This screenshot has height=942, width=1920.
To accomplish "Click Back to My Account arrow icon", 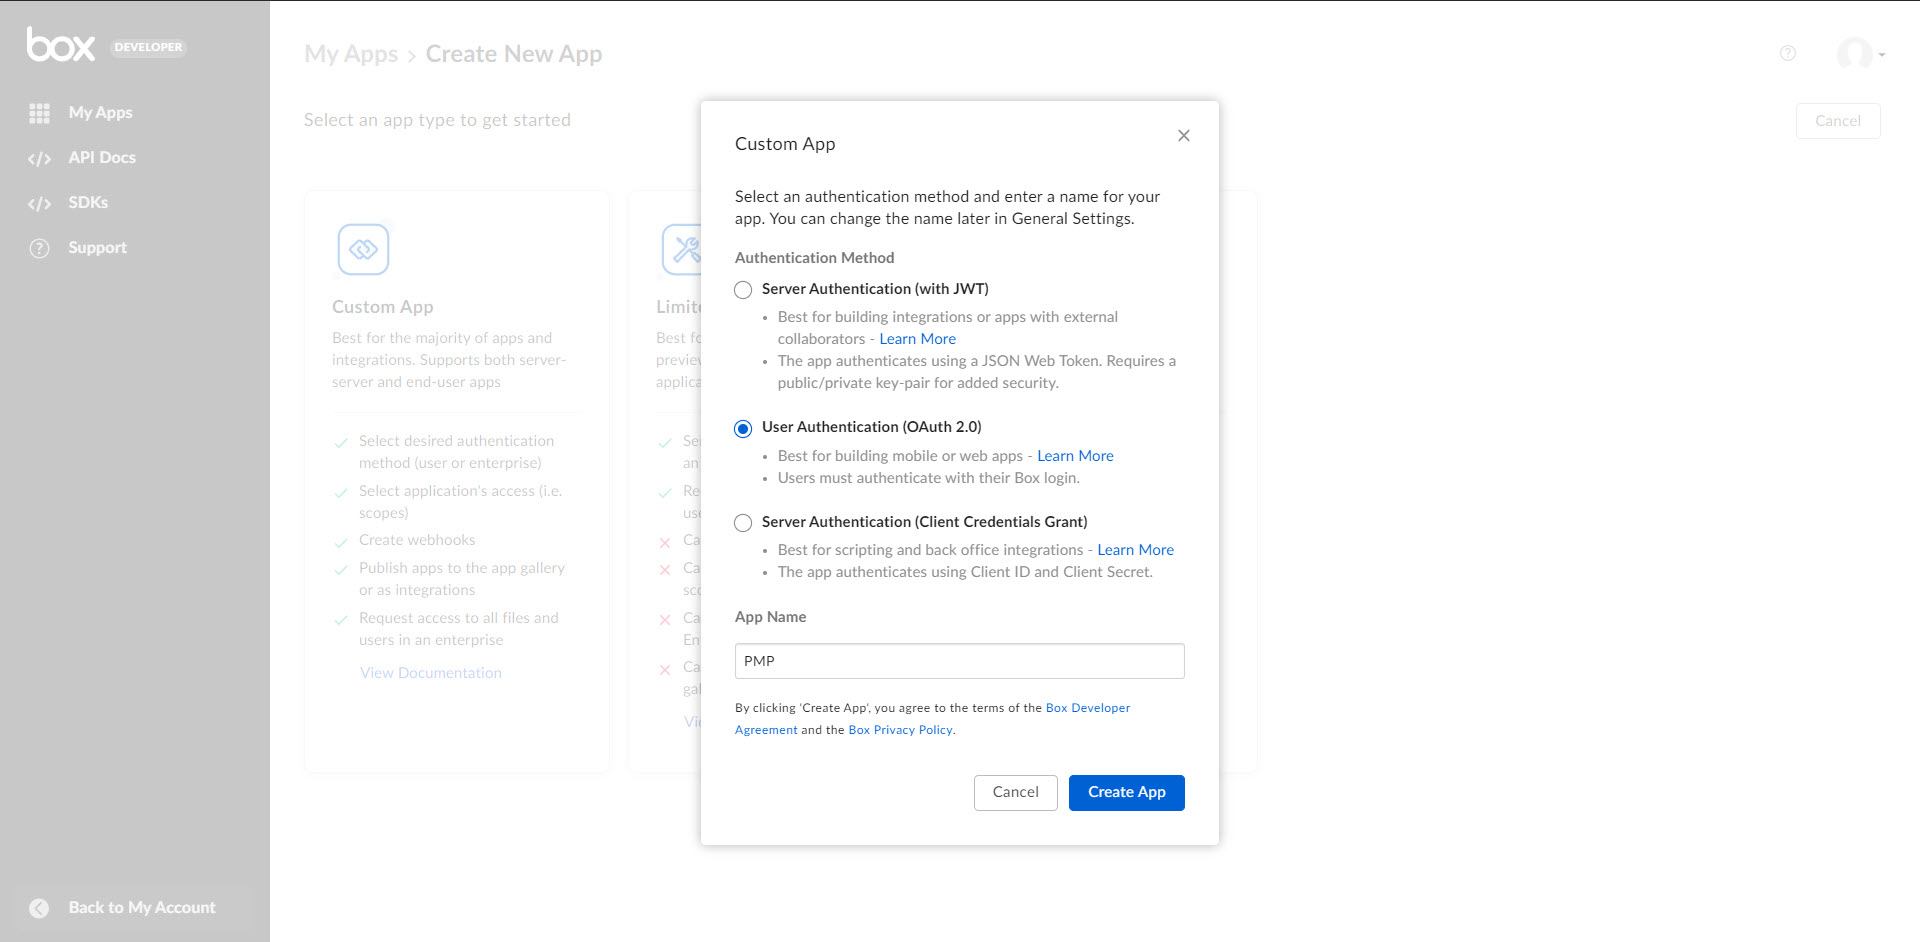I will point(39,908).
